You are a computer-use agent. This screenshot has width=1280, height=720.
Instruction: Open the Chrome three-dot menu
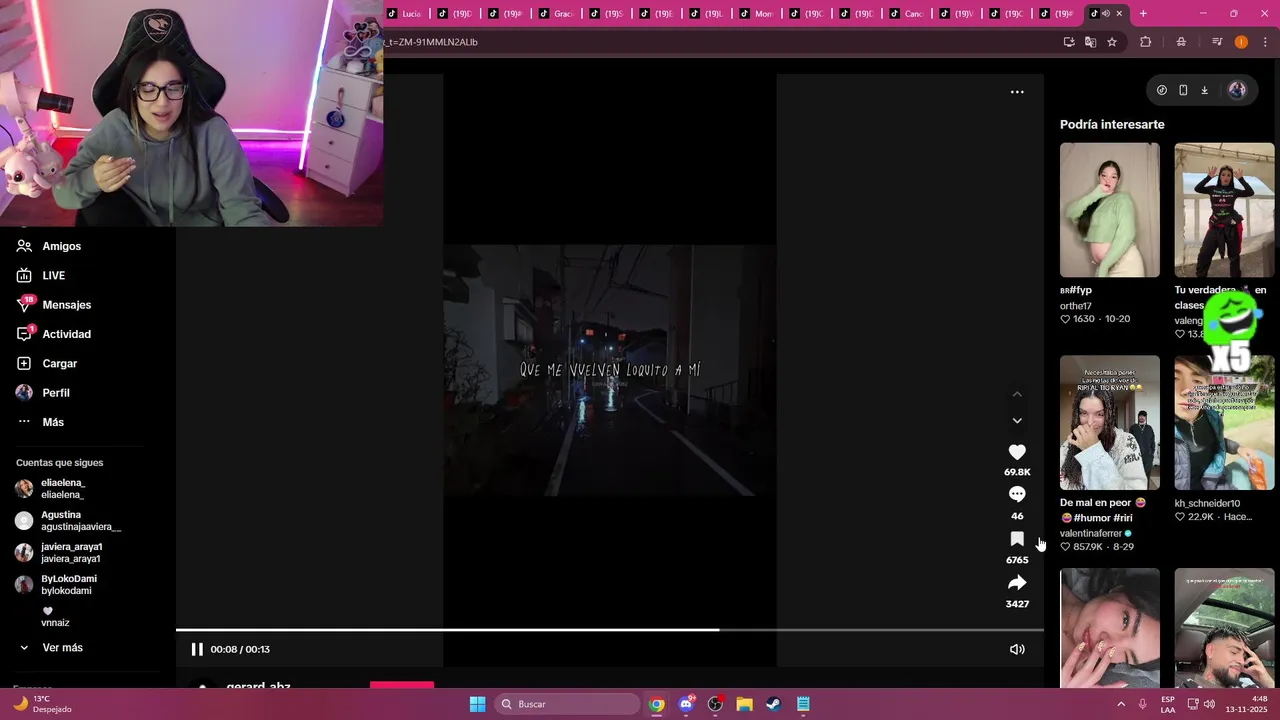[x=1266, y=42]
